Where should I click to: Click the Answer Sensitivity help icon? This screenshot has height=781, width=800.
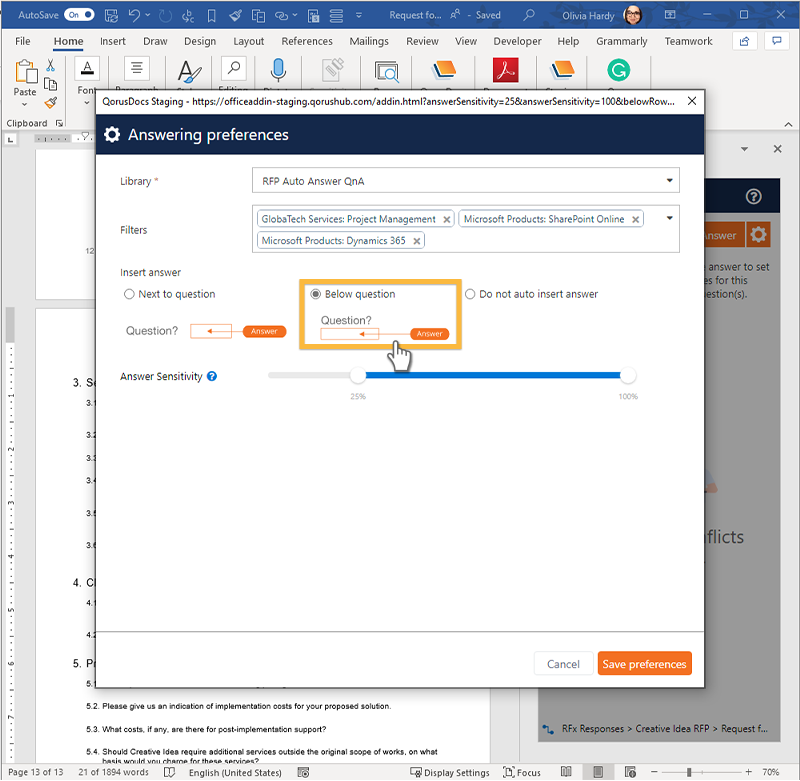tap(212, 376)
